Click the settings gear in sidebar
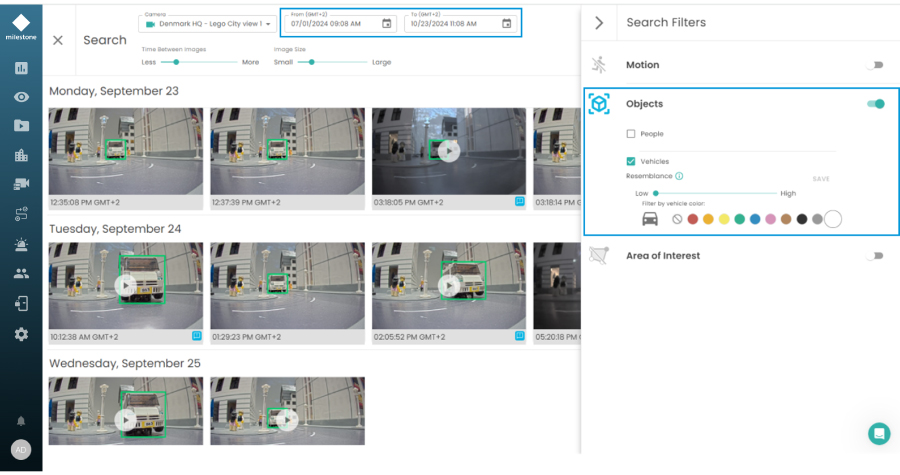 (x=21, y=334)
